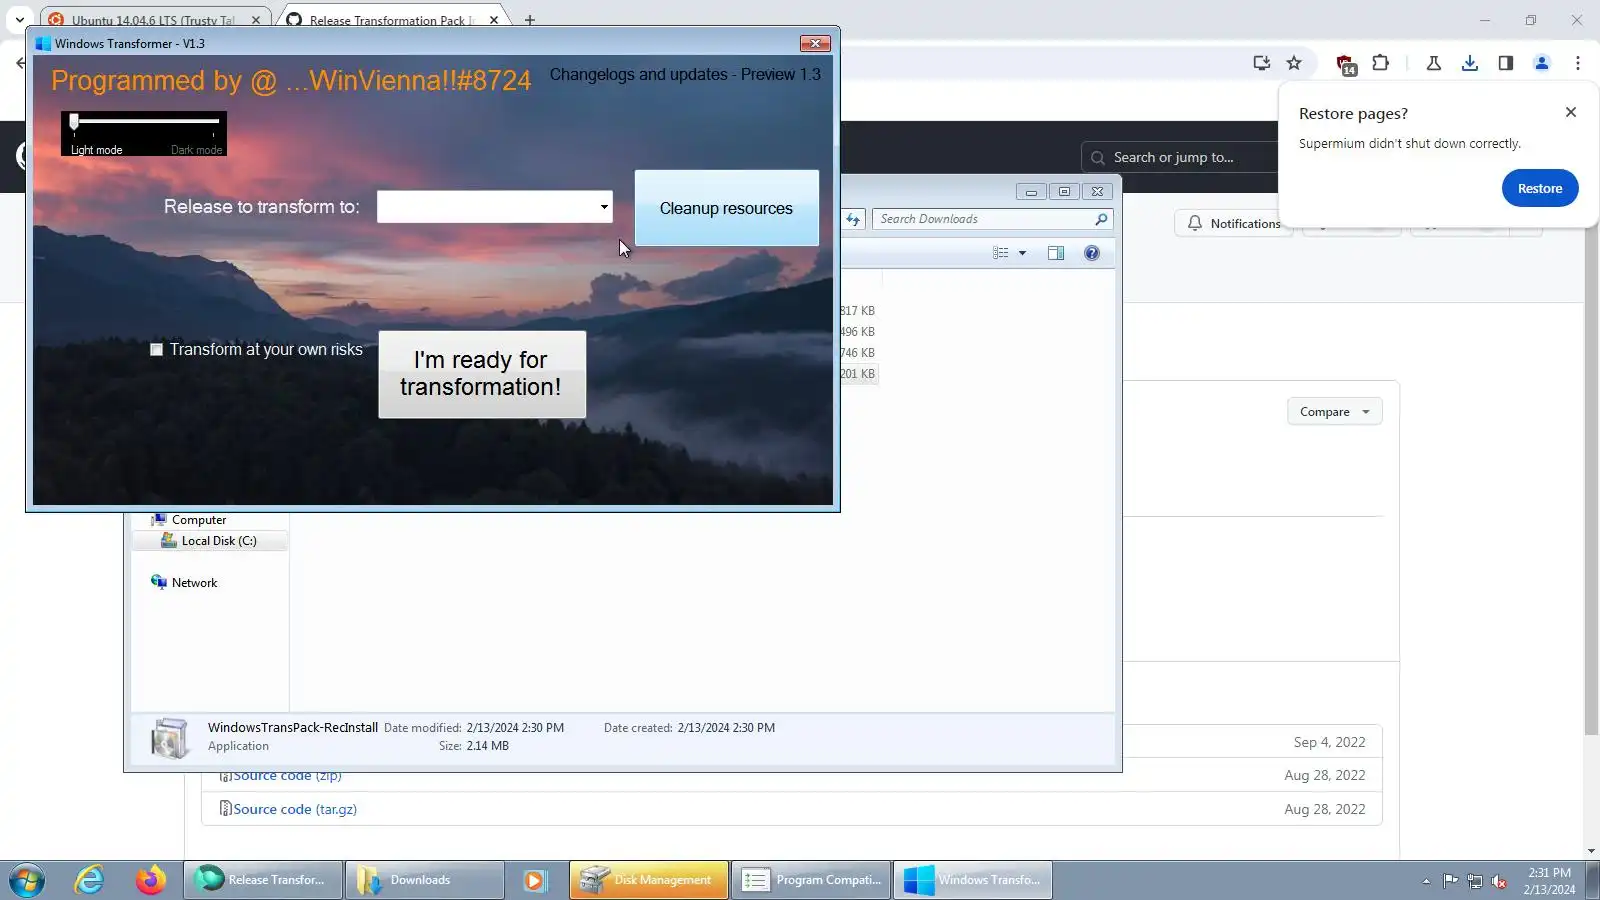The height and width of the screenshot is (900, 1600).
Task: Click the Light/Dark mode slider thumb
Action: pos(74,121)
